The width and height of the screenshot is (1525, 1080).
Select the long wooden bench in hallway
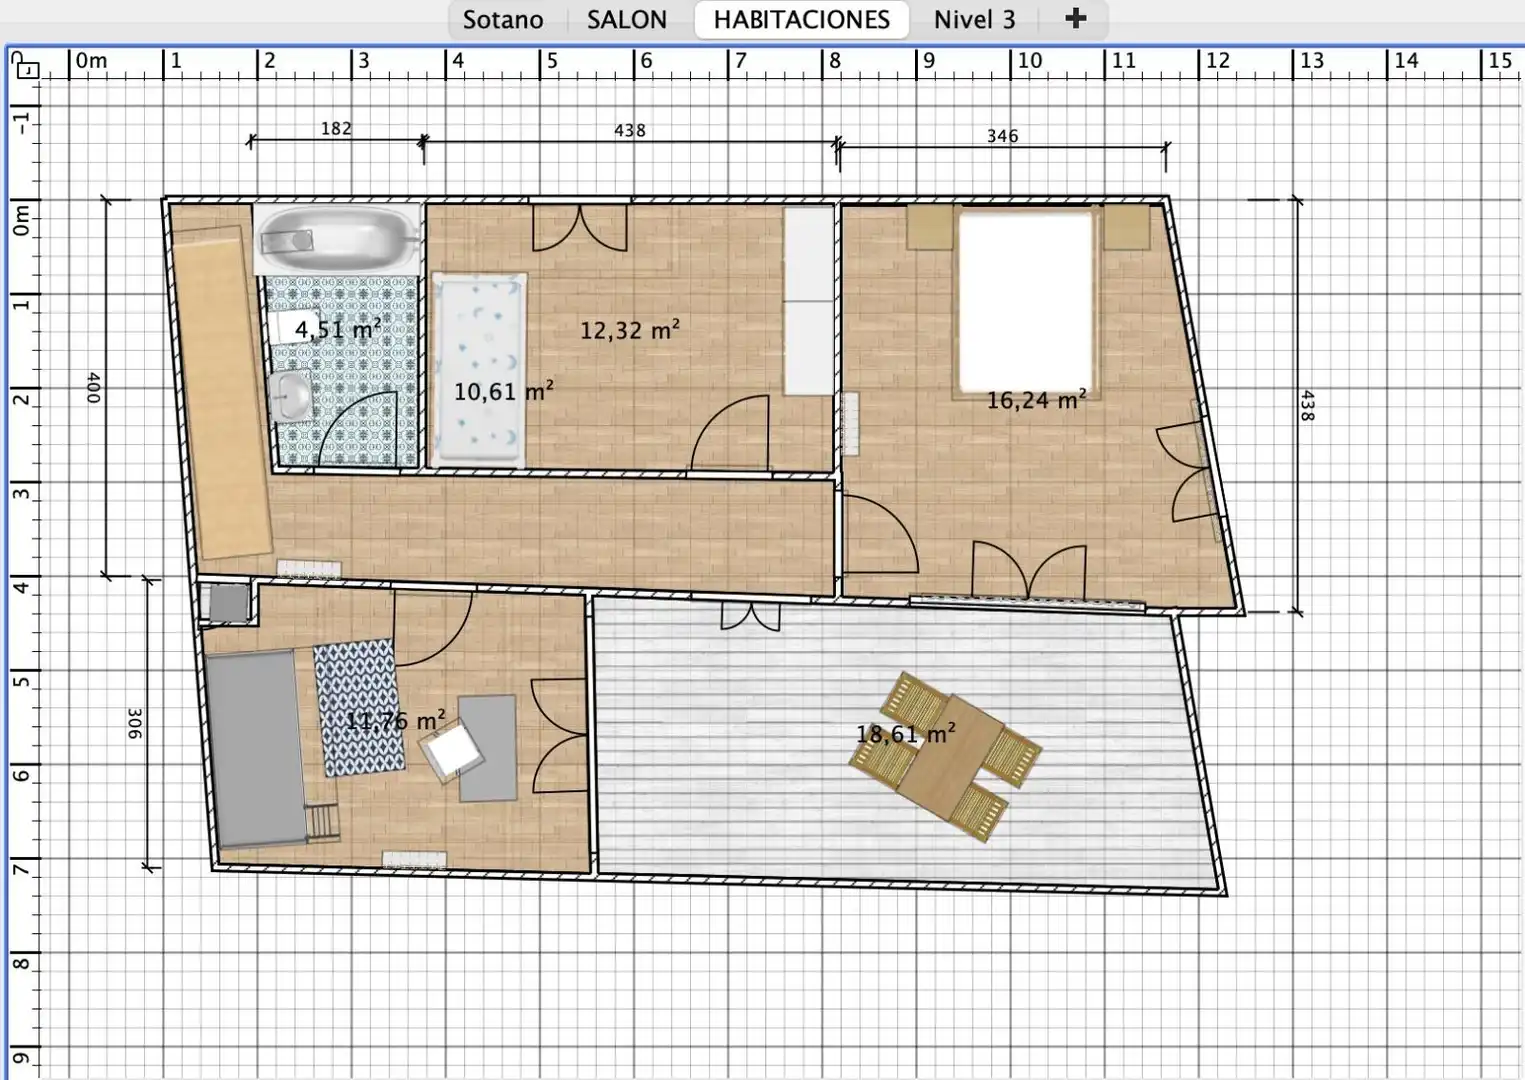point(222,392)
